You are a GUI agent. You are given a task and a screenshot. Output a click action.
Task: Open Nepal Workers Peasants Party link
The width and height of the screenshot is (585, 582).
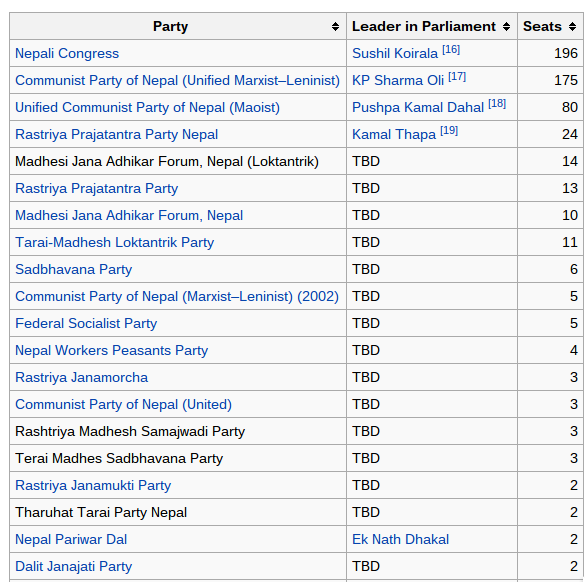click(112, 350)
